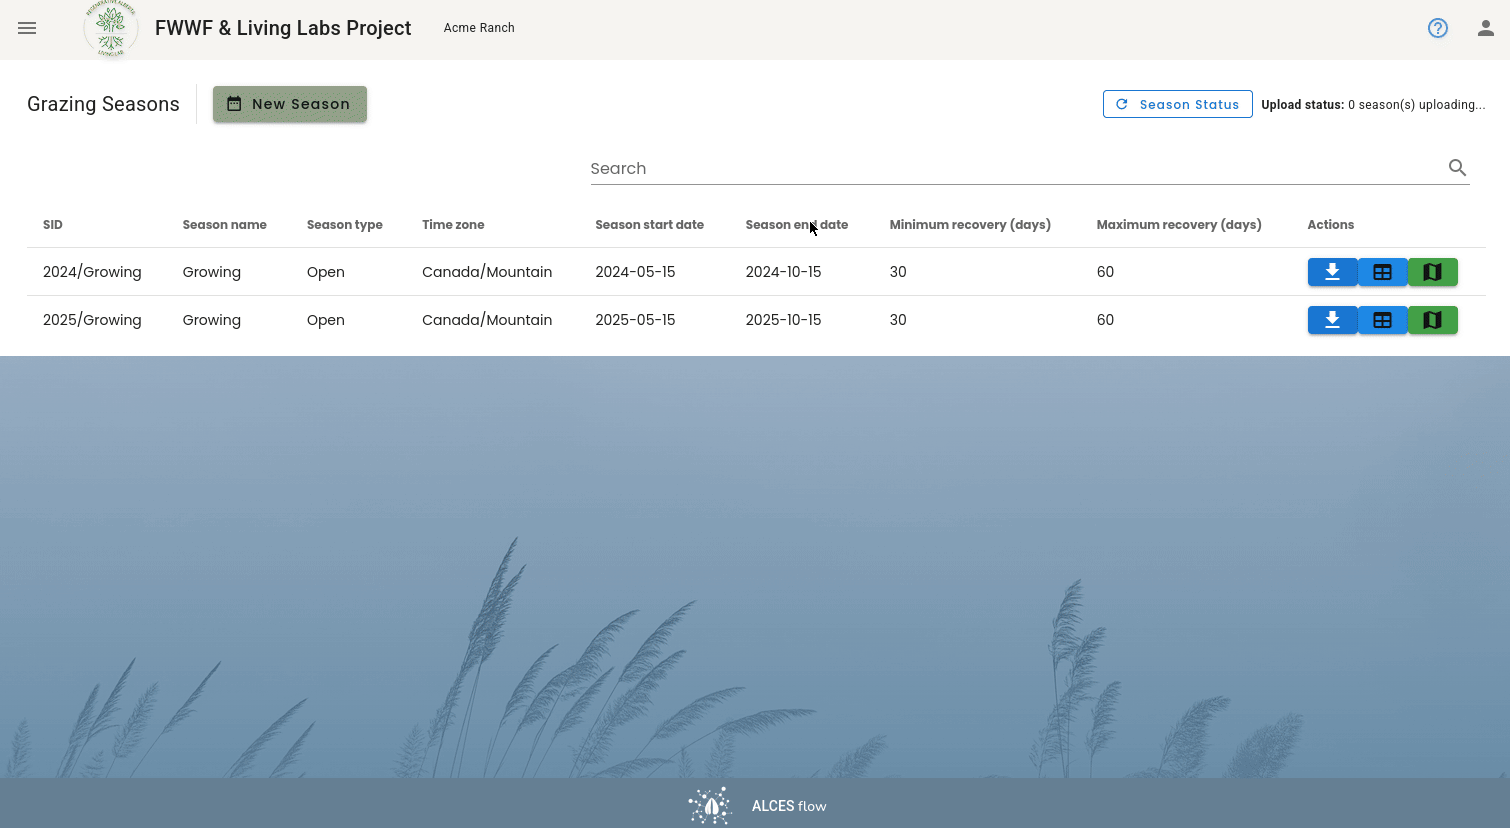Click the Upload status text
The image size is (1510, 828).
pos(1373,104)
